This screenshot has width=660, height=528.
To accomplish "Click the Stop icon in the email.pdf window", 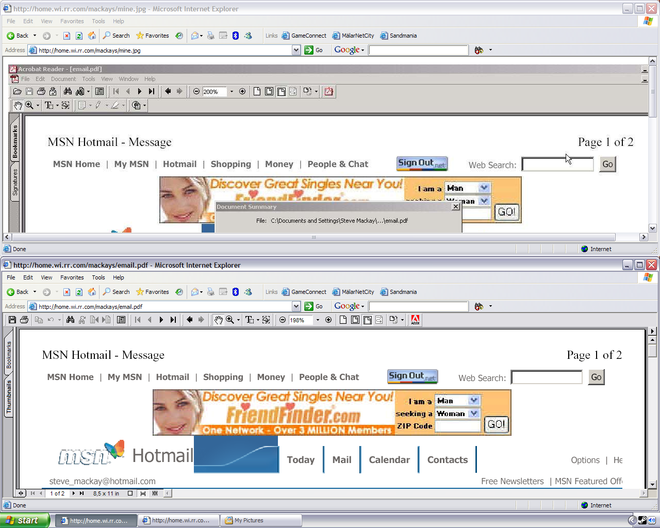I will [x=67, y=292].
